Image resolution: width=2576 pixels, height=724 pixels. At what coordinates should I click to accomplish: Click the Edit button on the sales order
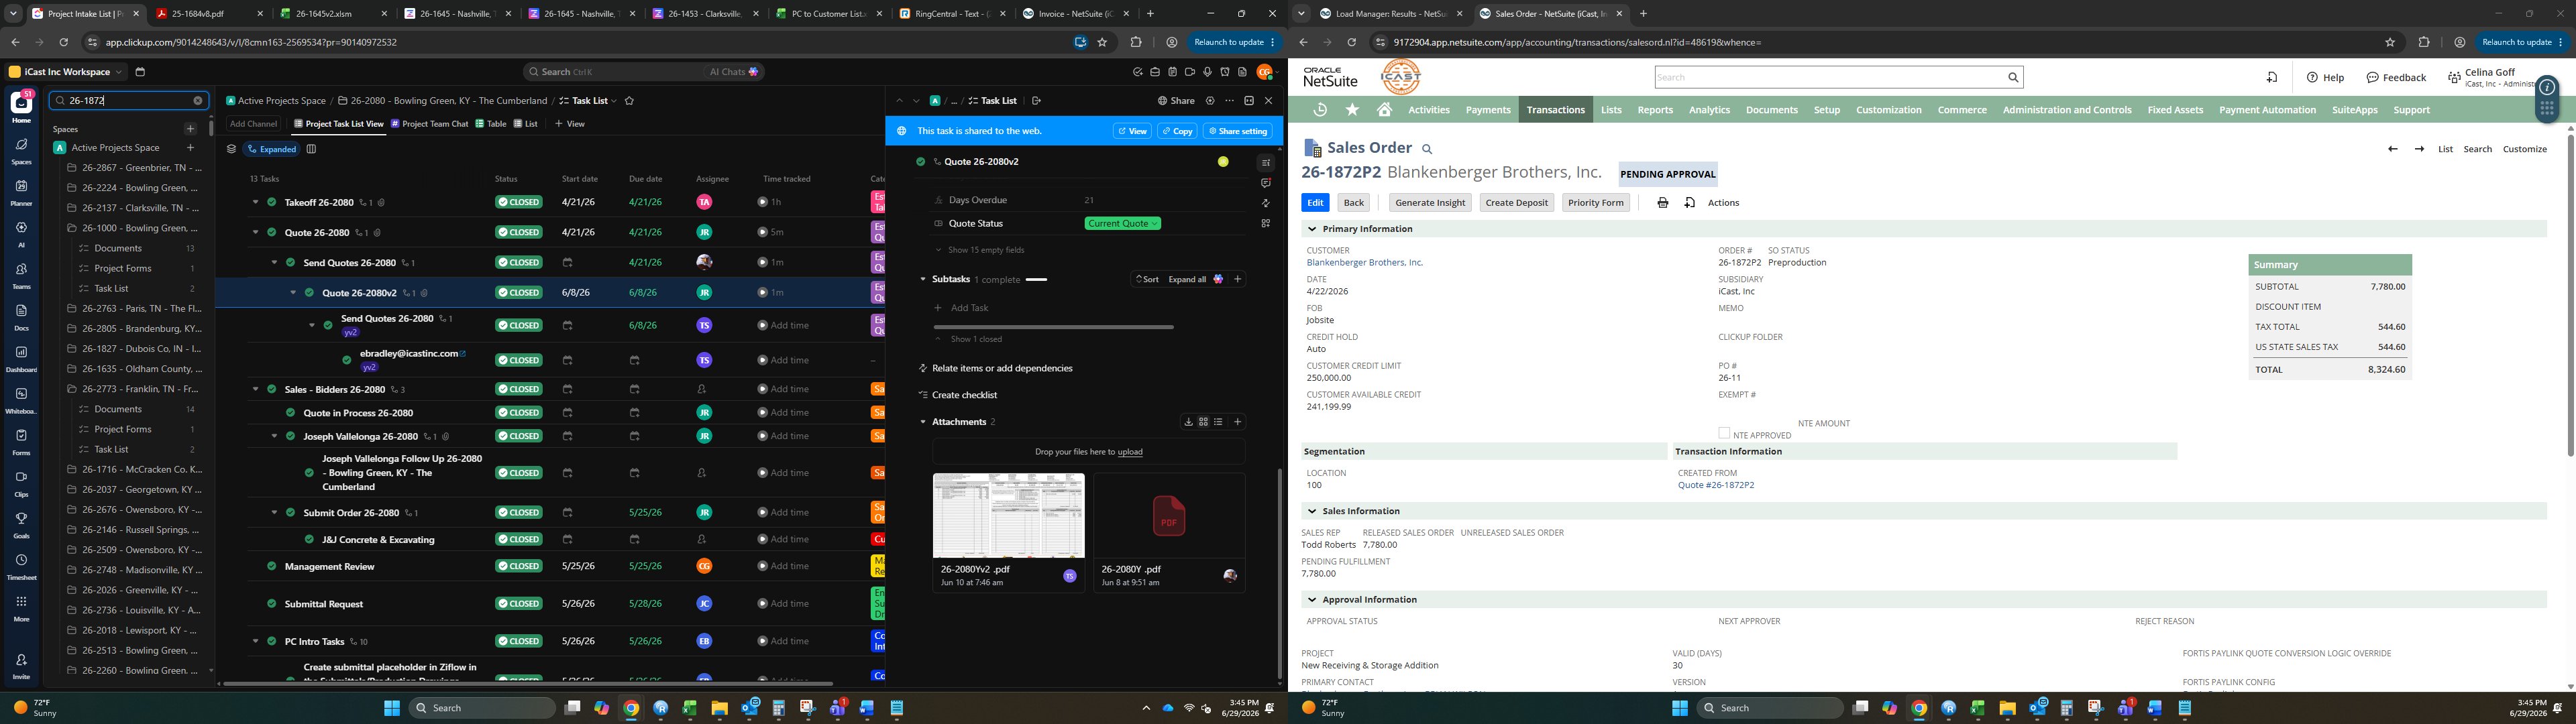coord(1315,203)
